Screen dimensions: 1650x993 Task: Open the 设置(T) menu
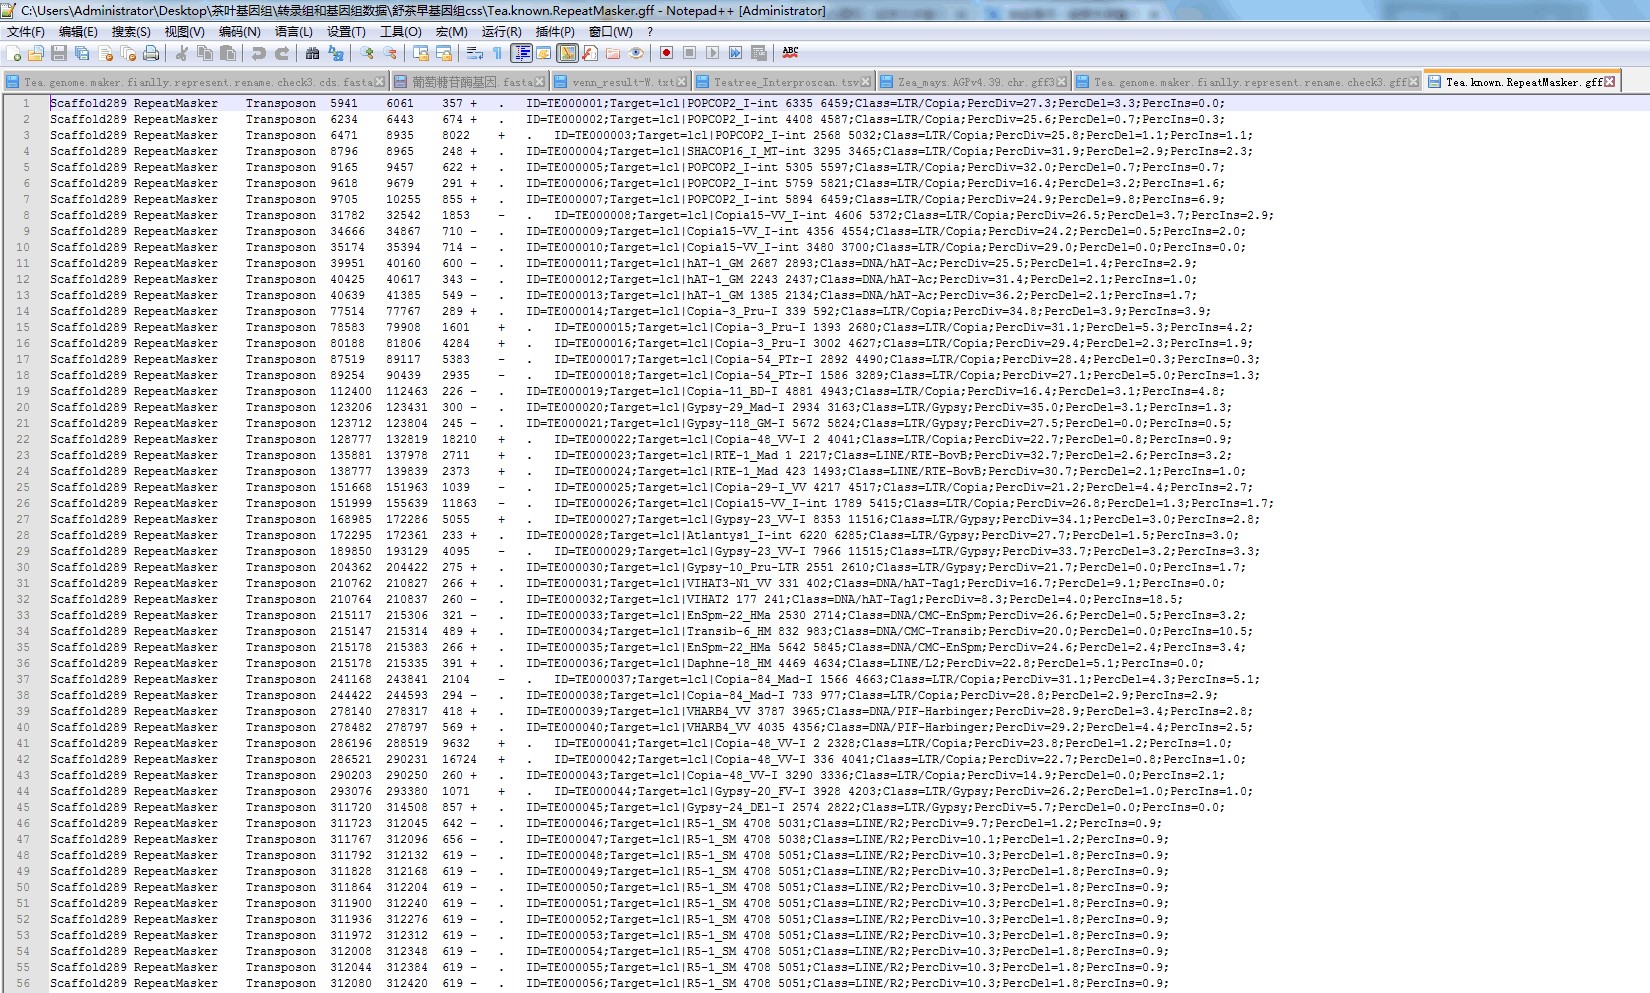coord(346,32)
